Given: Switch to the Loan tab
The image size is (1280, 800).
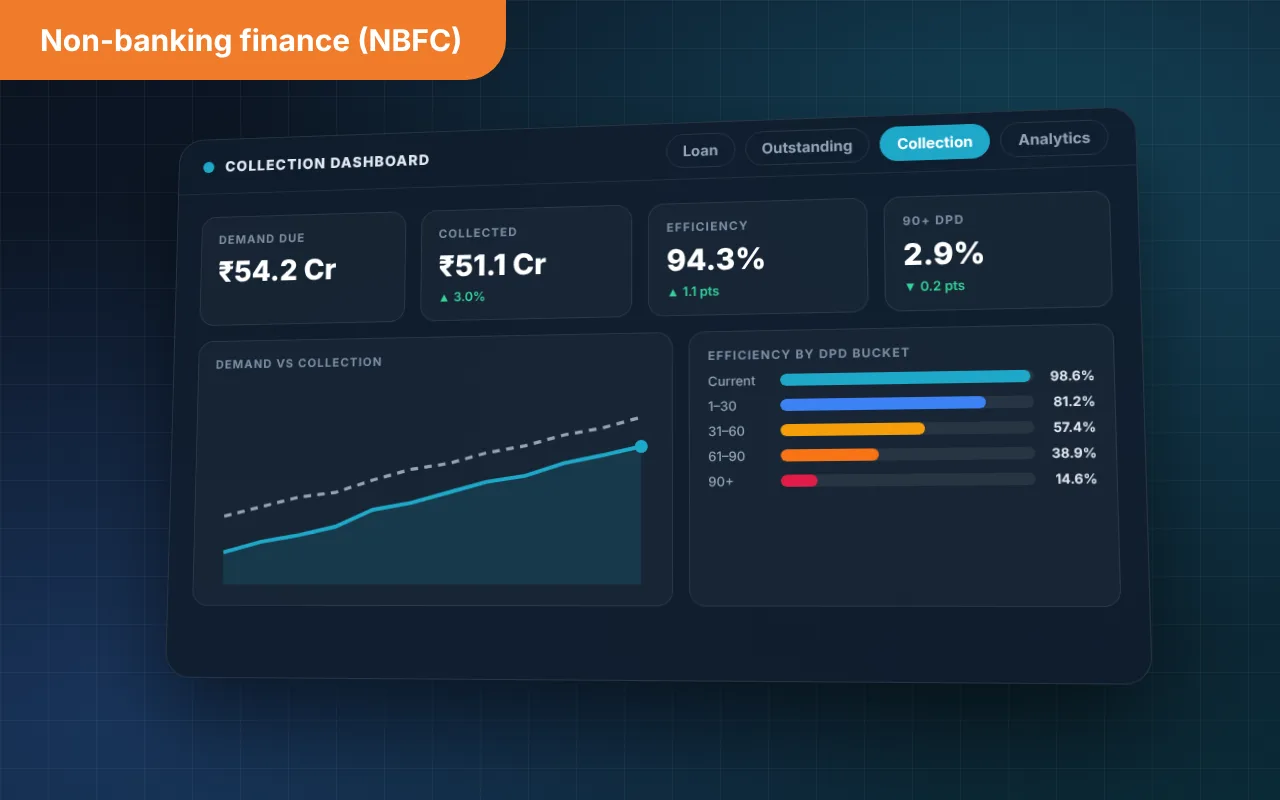Looking at the screenshot, I should [x=700, y=150].
